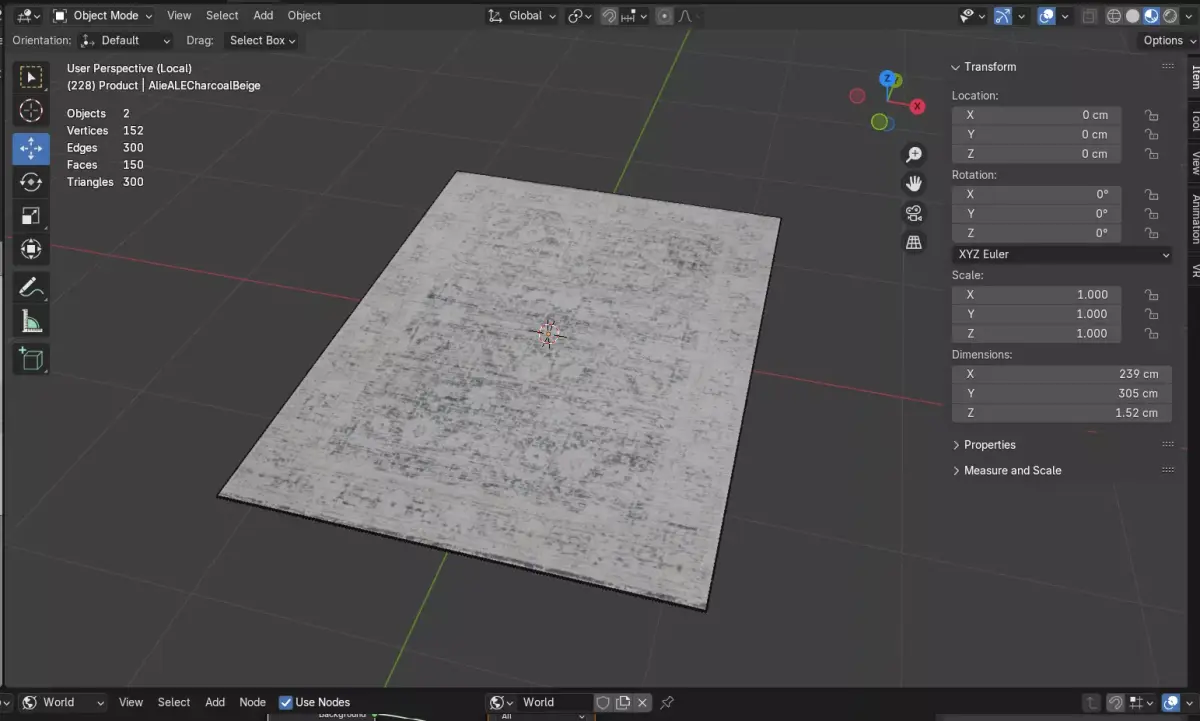The width and height of the screenshot is (1200, 721).
Task: Click the zoom viewport magnifier icon
Action: tap(914, 154)
